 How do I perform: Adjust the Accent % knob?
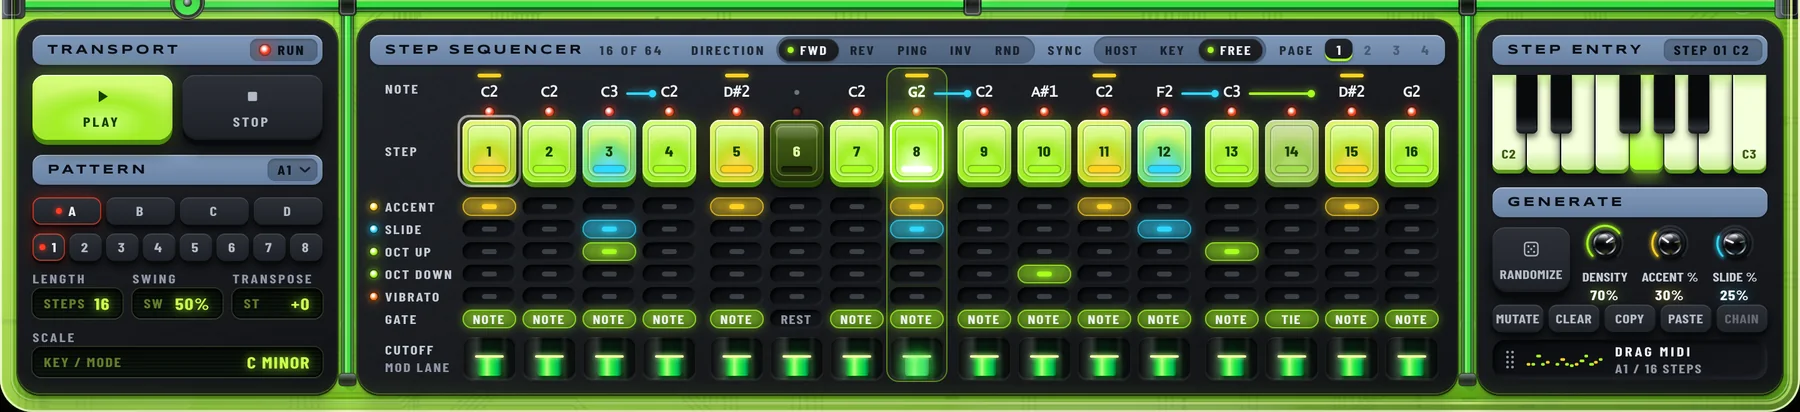tap(1669, 244)
